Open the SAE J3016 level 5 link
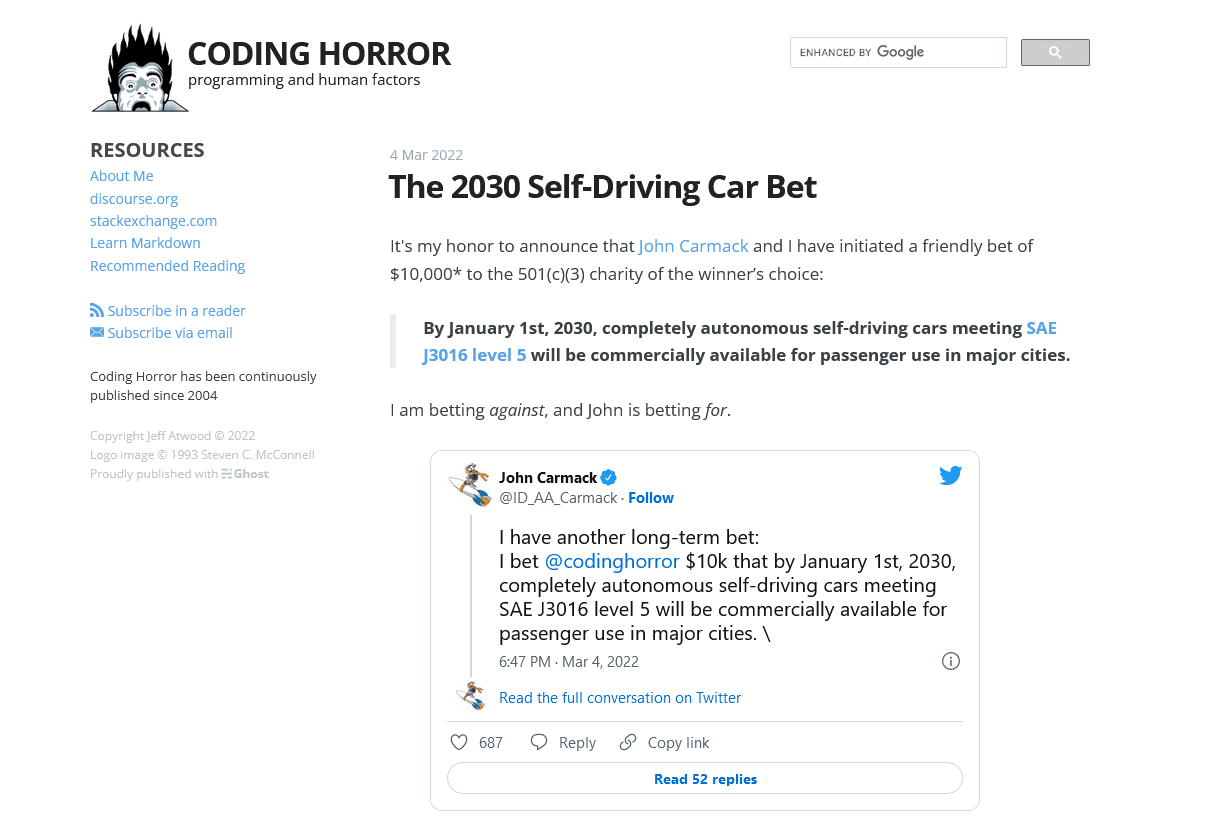Image resolution: width=1217 pixels, height=838 pixels. [x=474, y=355]
